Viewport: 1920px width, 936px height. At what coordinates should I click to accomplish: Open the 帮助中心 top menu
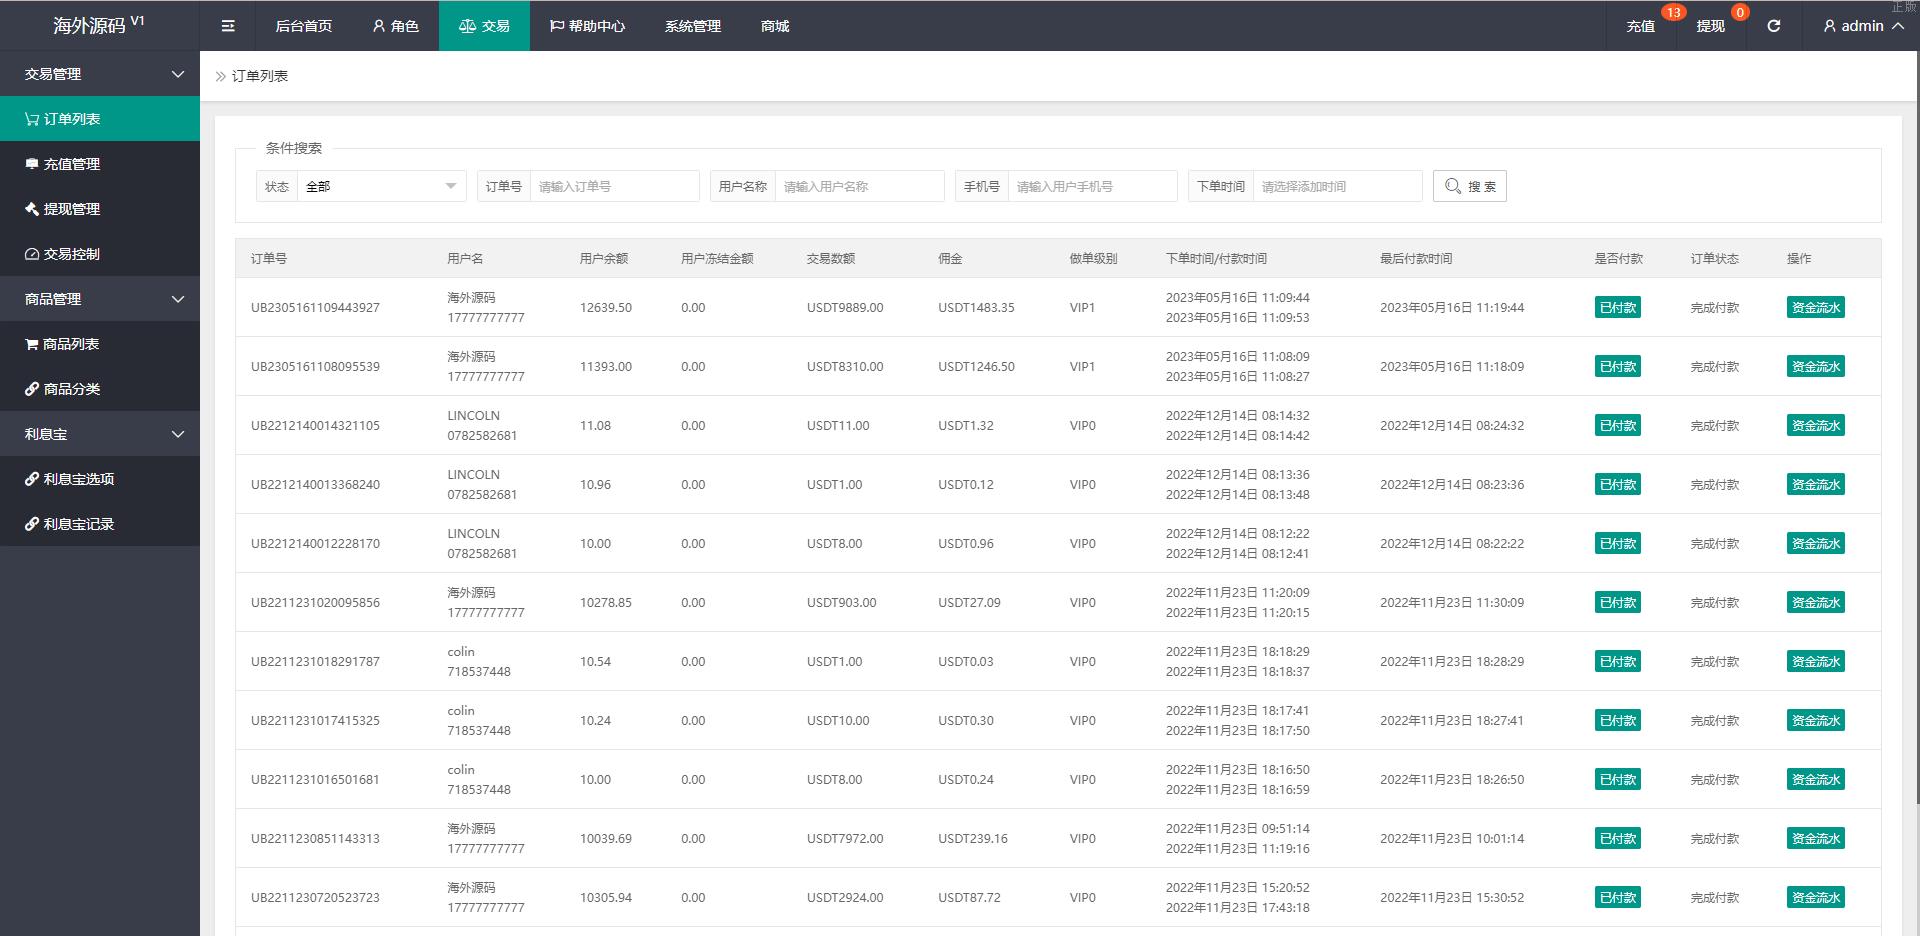tap(587, 26)
